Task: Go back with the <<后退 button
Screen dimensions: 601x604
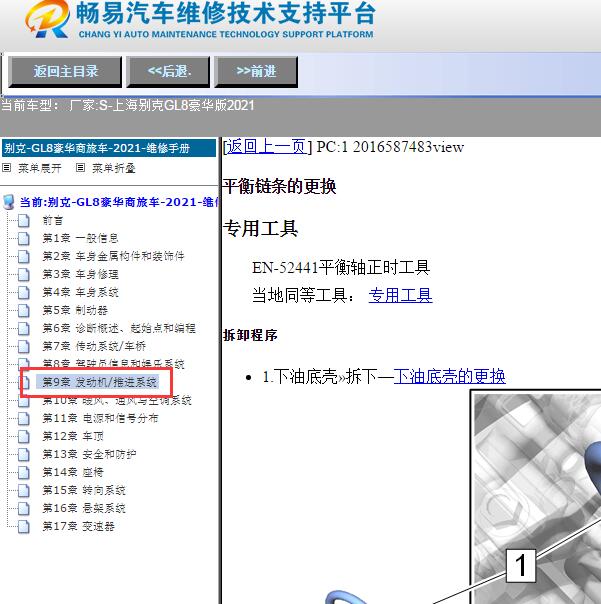Action: click(x=169, y=72)
